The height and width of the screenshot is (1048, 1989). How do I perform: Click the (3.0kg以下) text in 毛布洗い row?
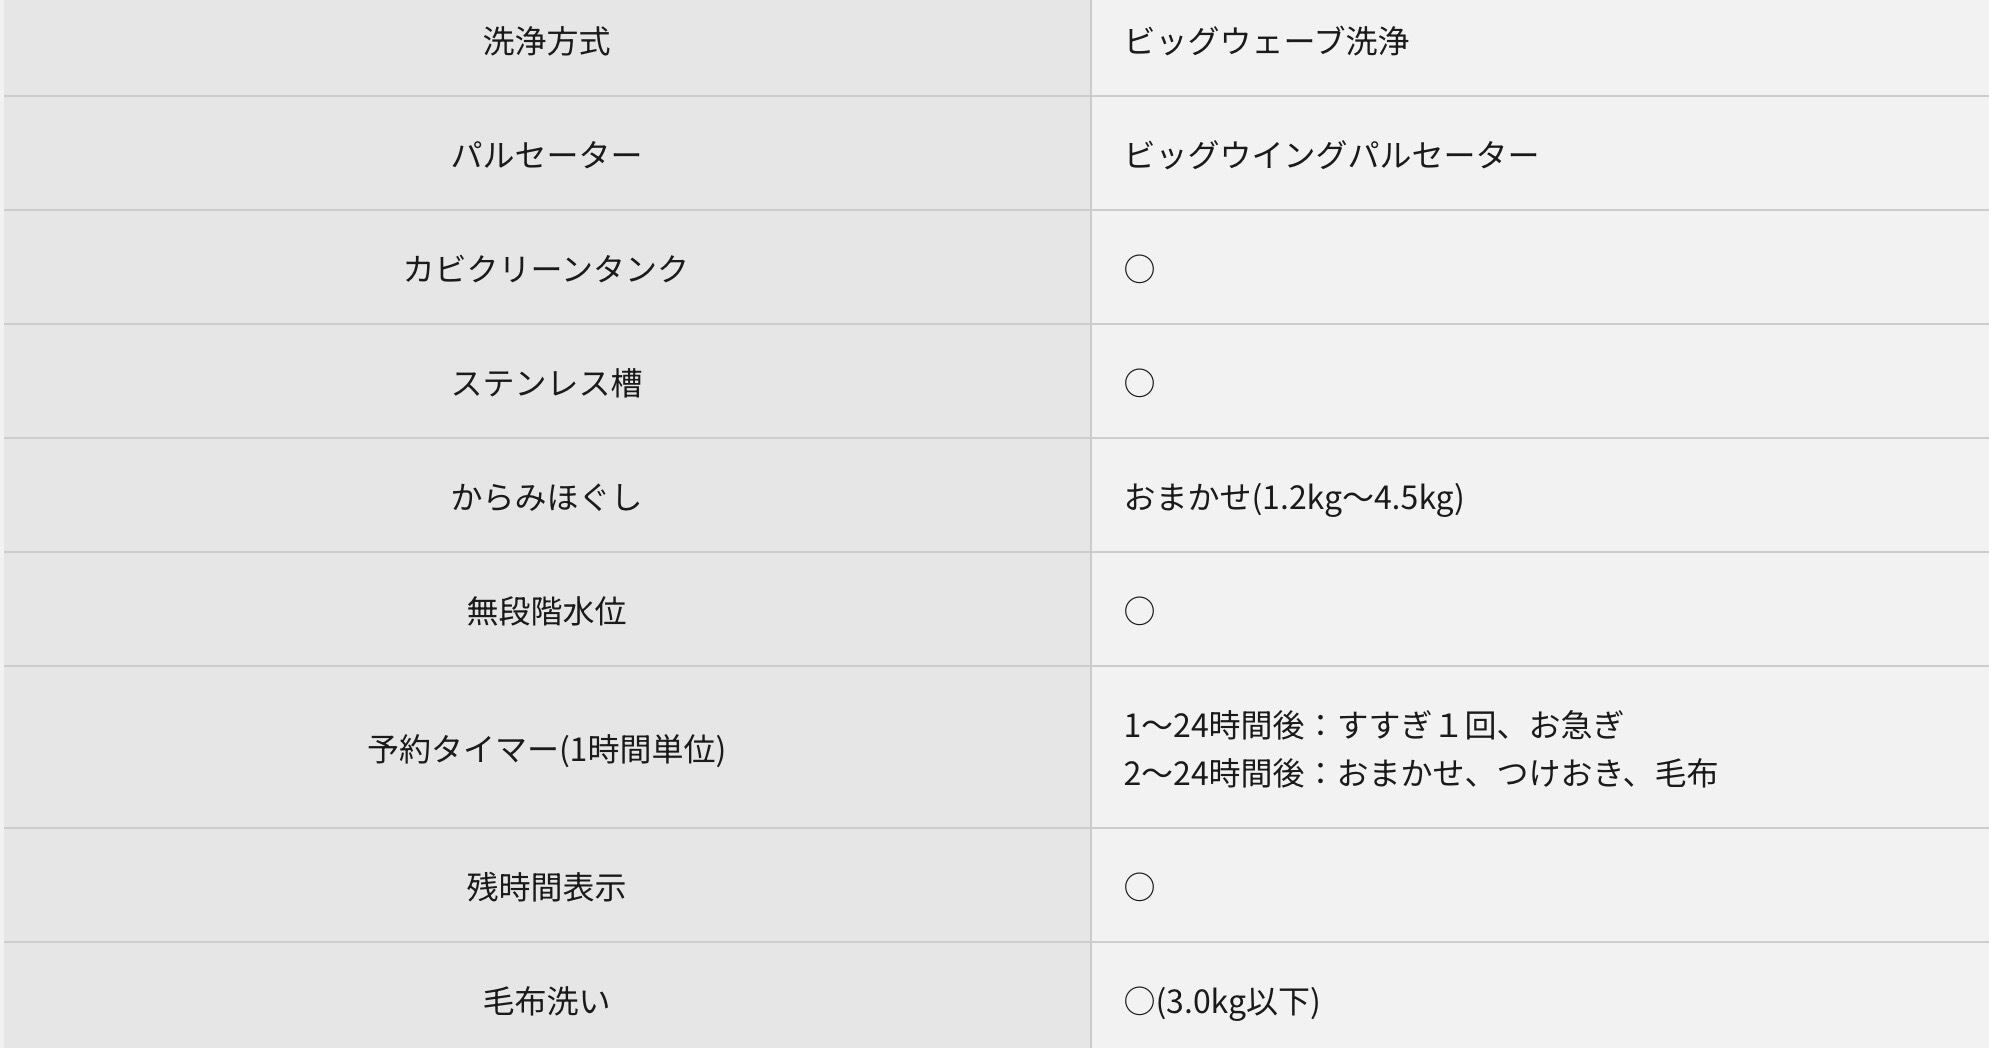[1238, 1001]
